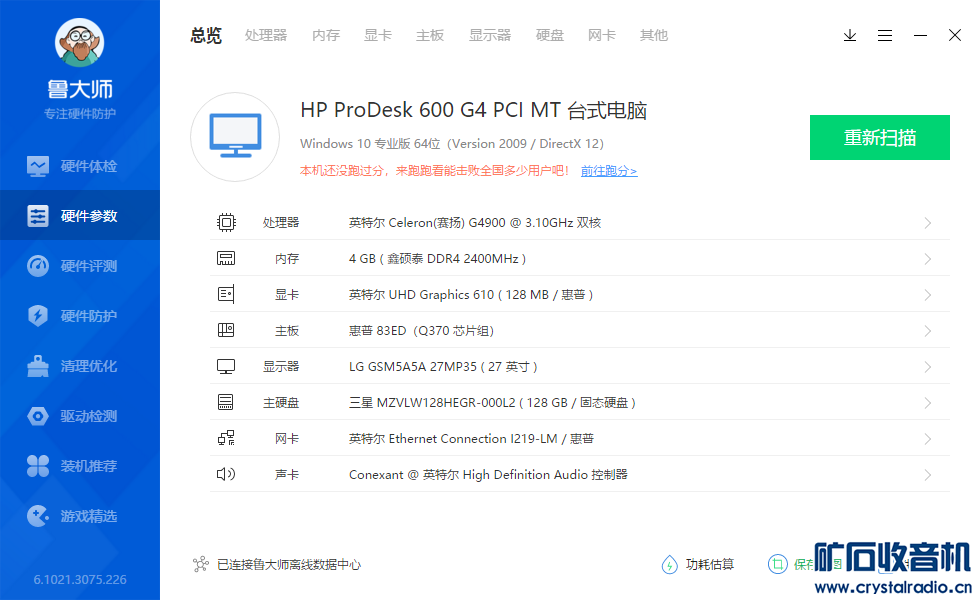Click the 功耗估算 power drop icon
Image resolution: width=980 pixels, height=600 pixels.
pyautogui.click(x=669, y=564)
